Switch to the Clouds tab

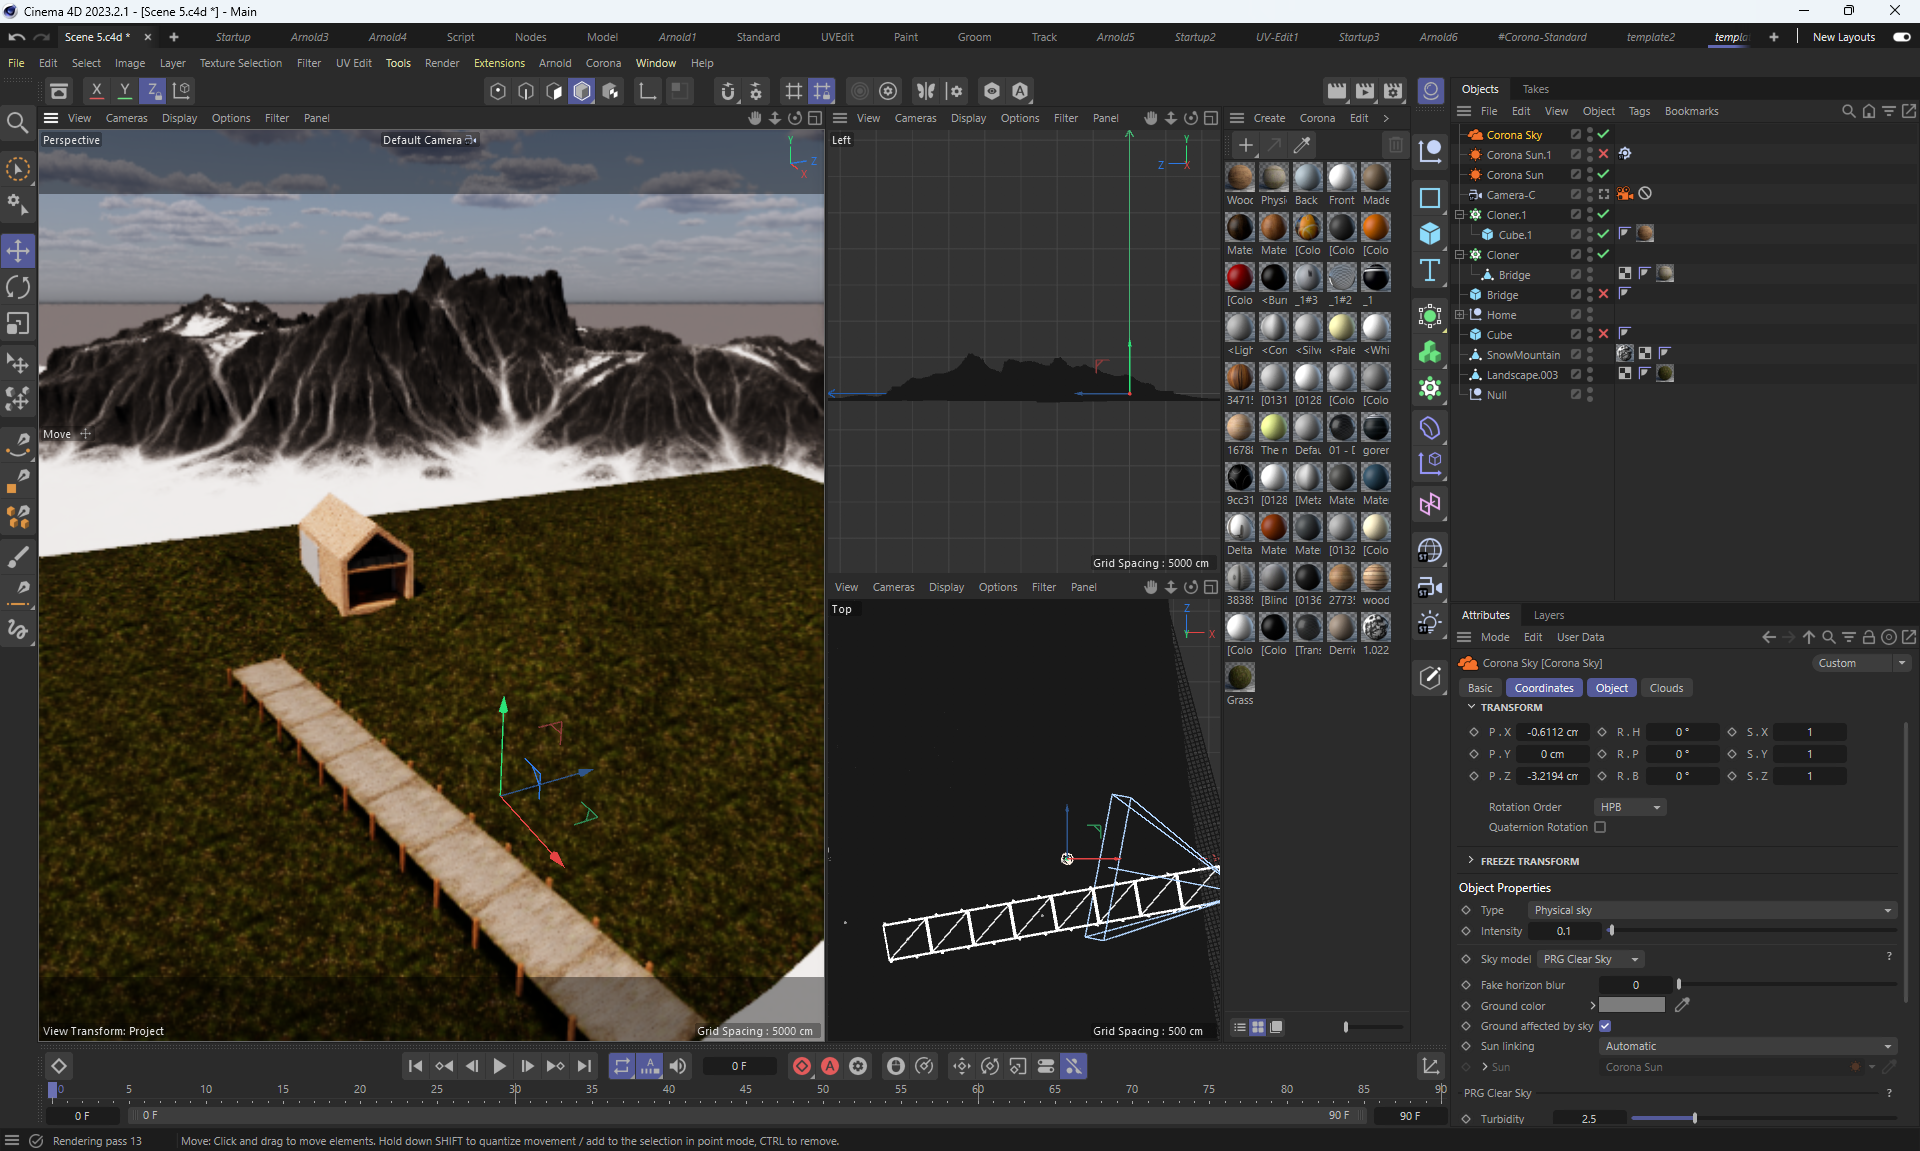pyautogui.click(x=1665, y=688)
